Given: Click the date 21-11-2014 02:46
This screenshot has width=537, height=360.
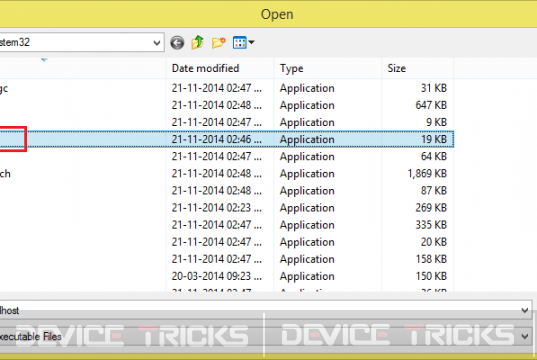Looking at the screenshot, I should [216, 139].
